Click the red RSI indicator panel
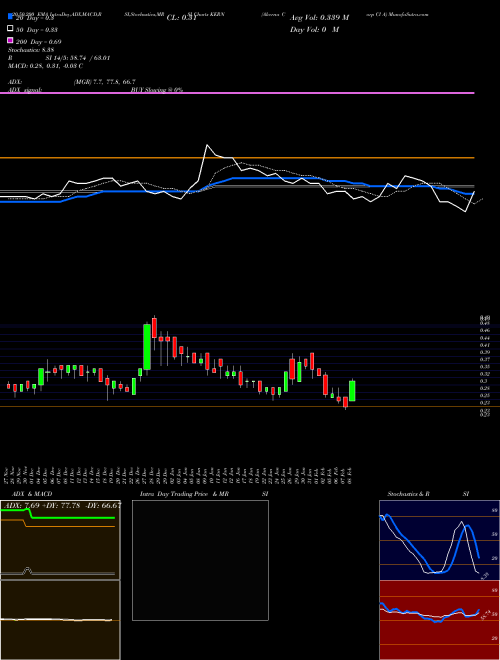500x660 pixels. pos(439,620)
